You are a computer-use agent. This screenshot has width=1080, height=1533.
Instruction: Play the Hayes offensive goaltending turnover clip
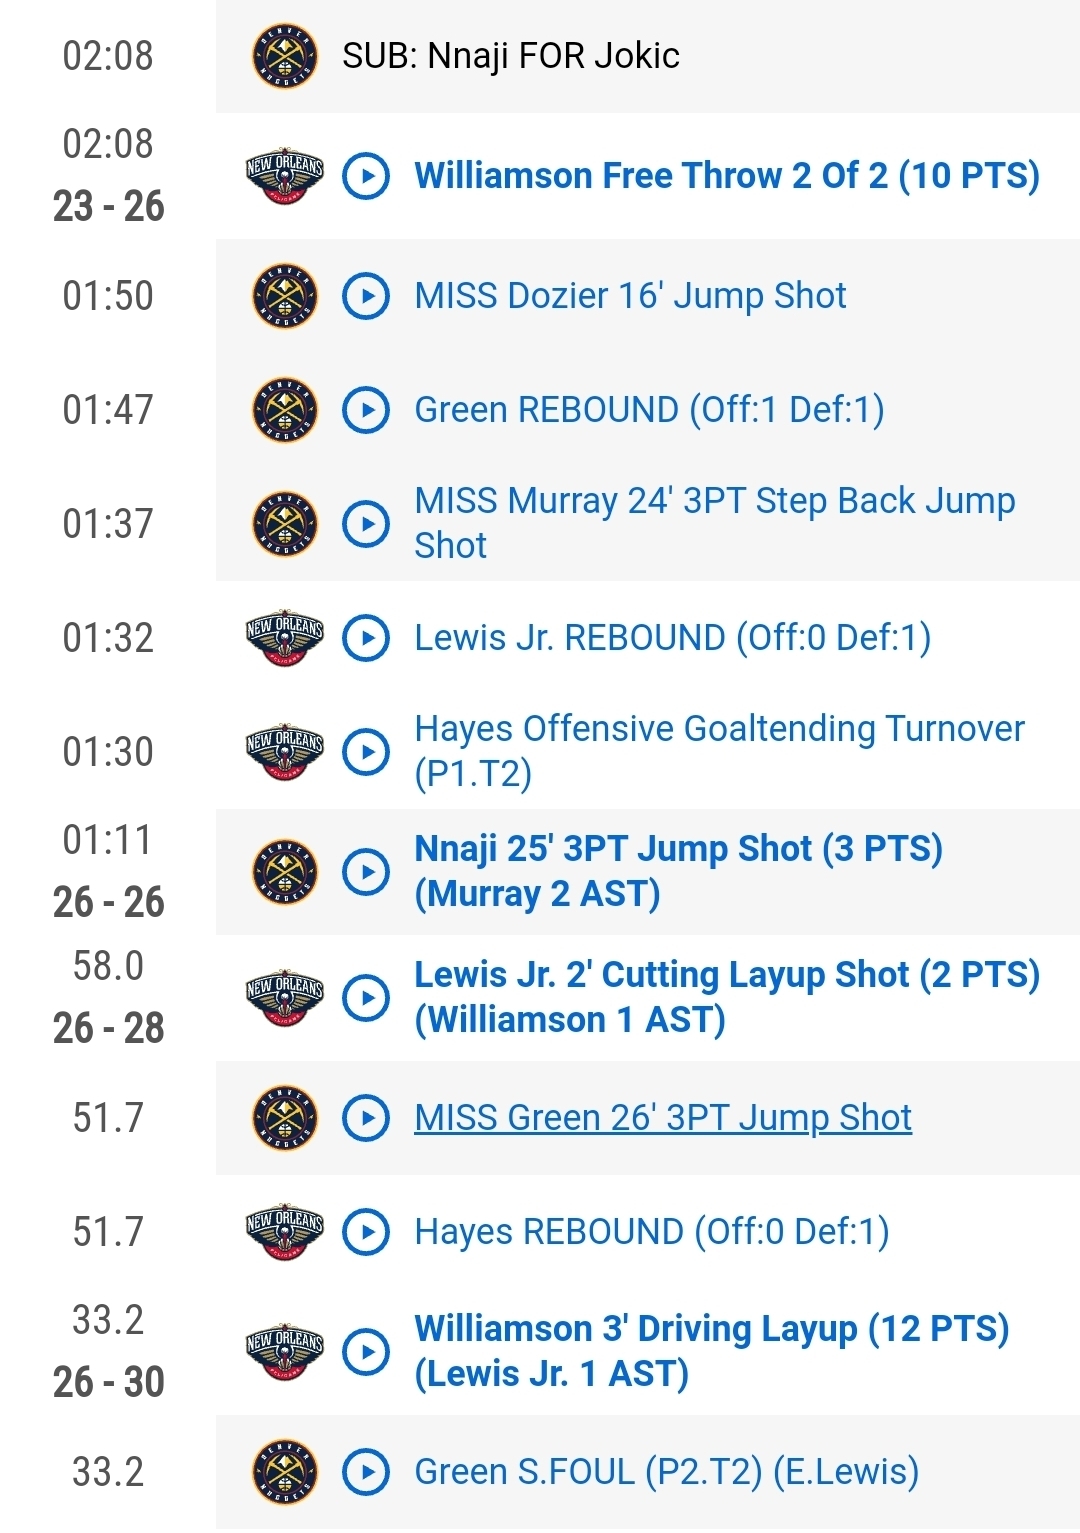tap(366, 752)
